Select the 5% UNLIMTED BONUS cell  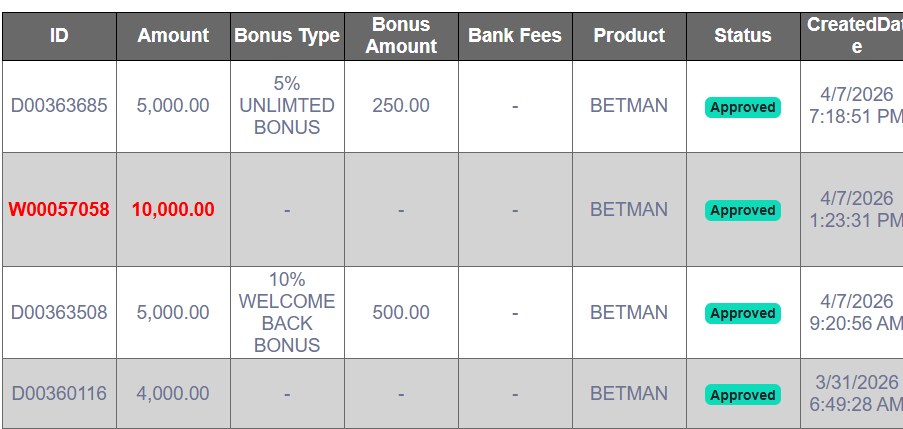click(x=287, y=106)
